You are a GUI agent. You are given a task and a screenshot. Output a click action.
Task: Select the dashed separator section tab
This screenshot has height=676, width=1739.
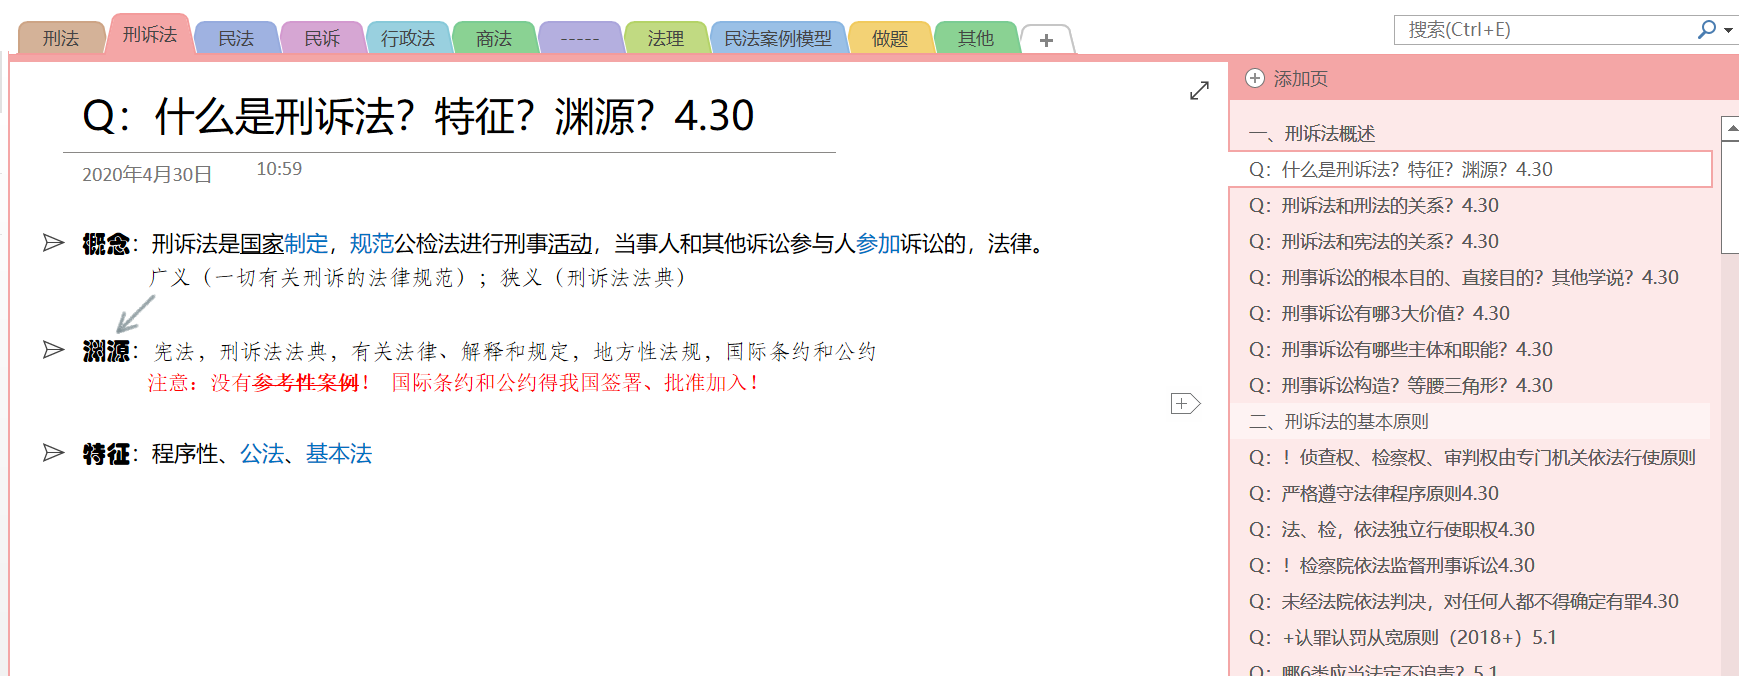pyautogui.click(x=580, y=38)
